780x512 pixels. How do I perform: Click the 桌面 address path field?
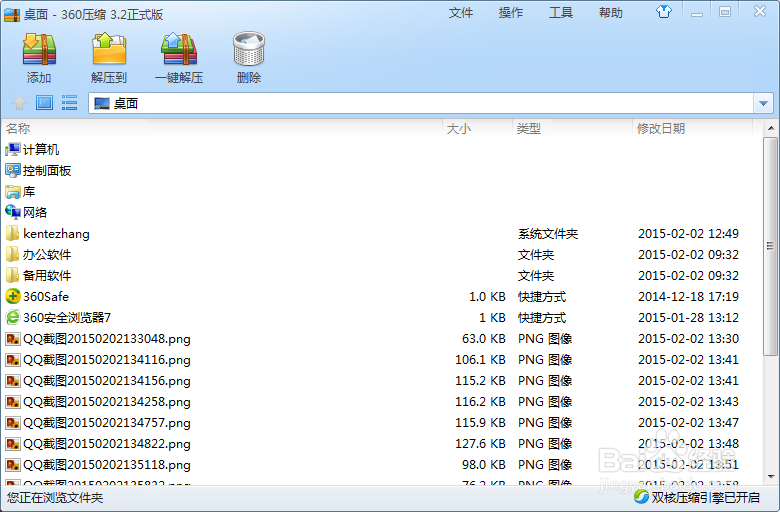coord(421,103)
